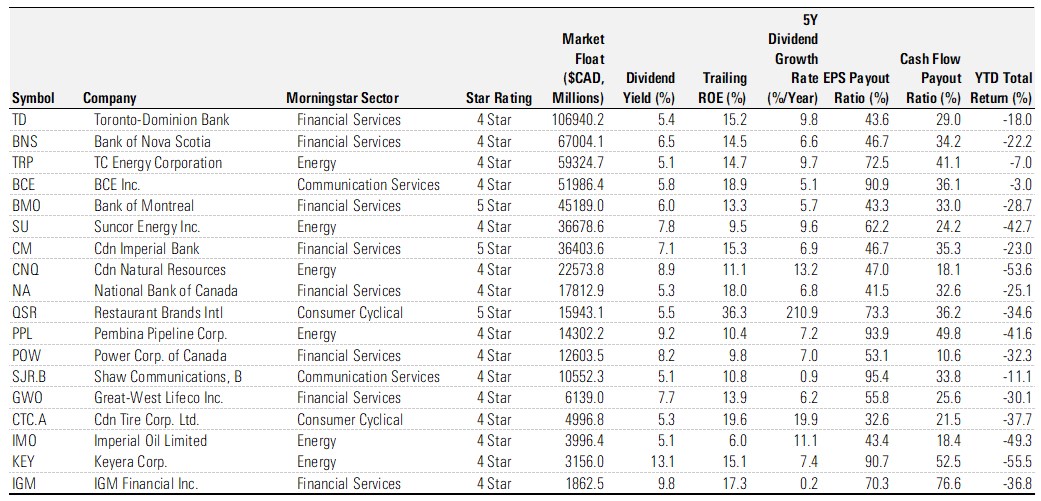This screenshot has height=501, width=1041.
Task: Select the Toronto-Dominion Bank company name
Action: tap(161, 120)
